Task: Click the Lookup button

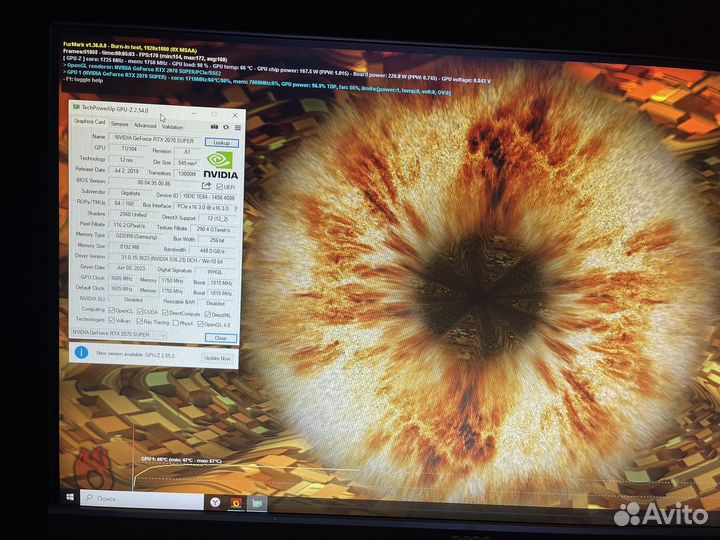Action: coord(222,142)
